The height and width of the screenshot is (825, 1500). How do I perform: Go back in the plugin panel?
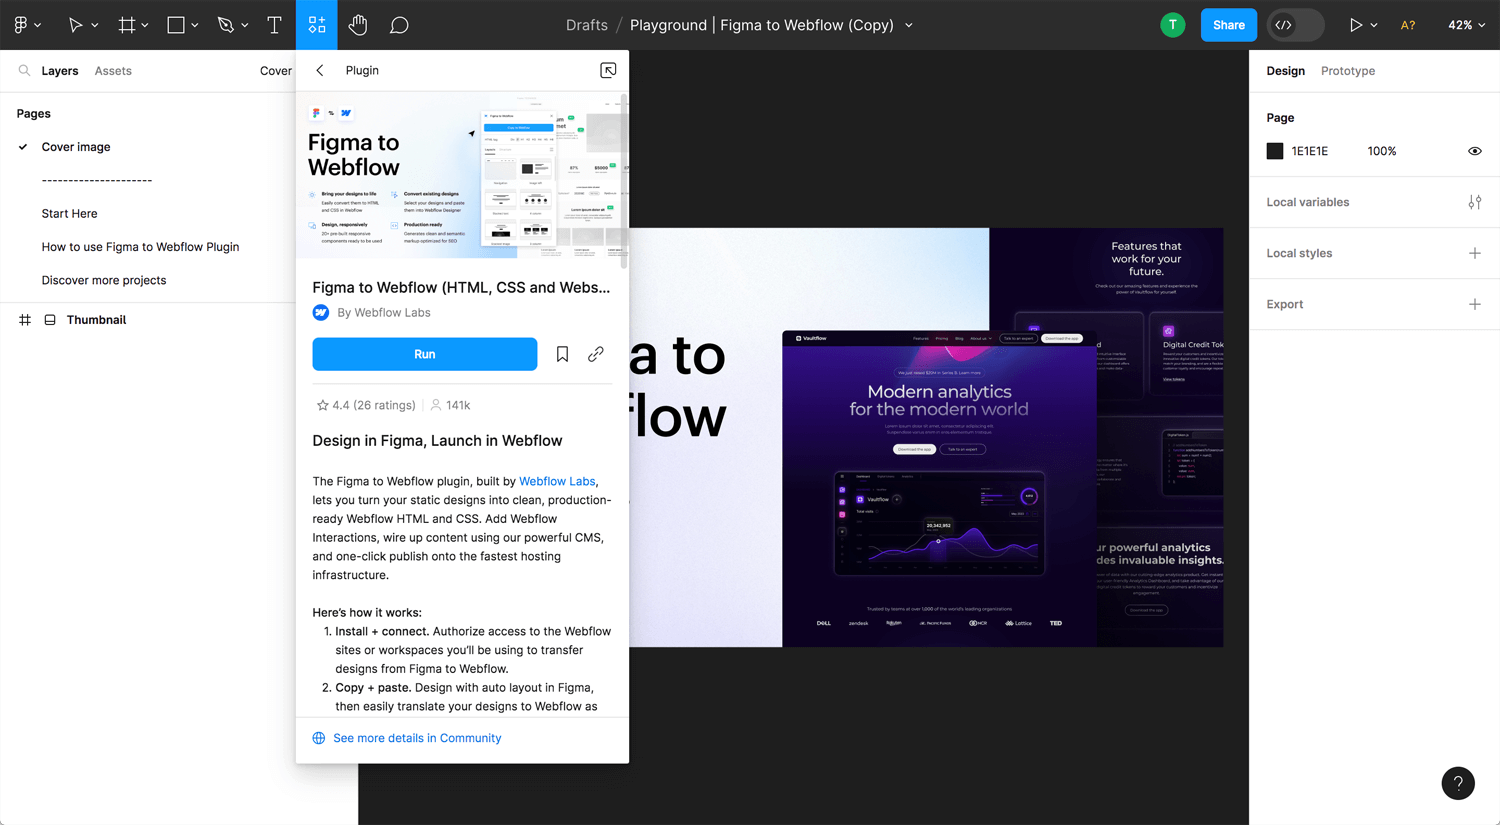pyautogui.click(x=320, y=71)
